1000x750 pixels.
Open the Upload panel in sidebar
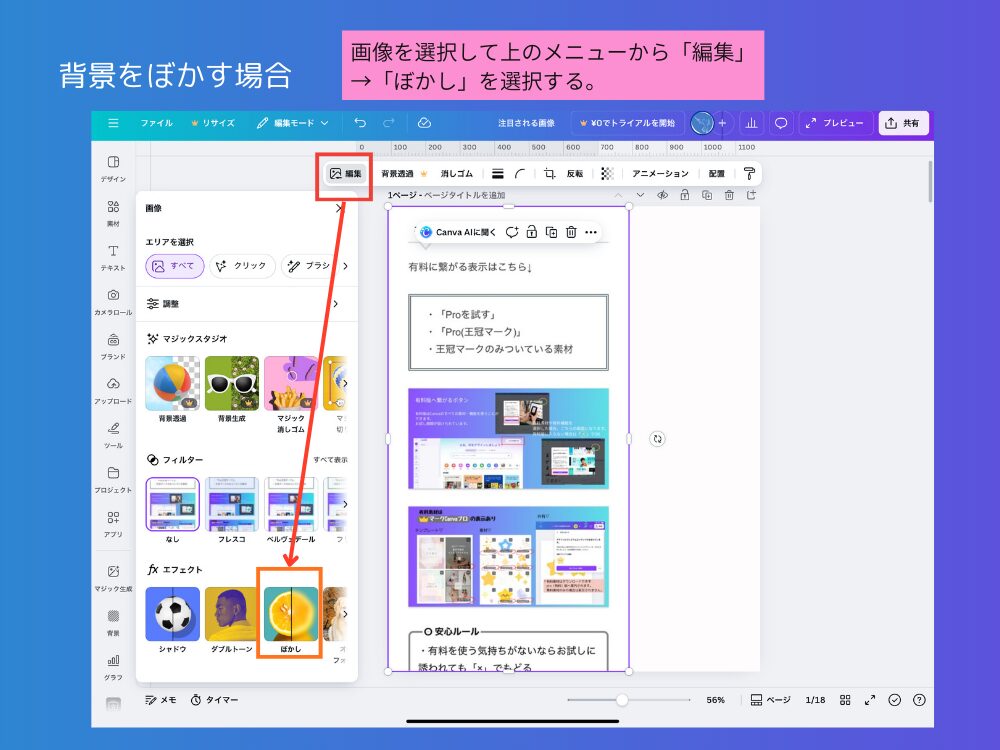click(x=113, y=389)
